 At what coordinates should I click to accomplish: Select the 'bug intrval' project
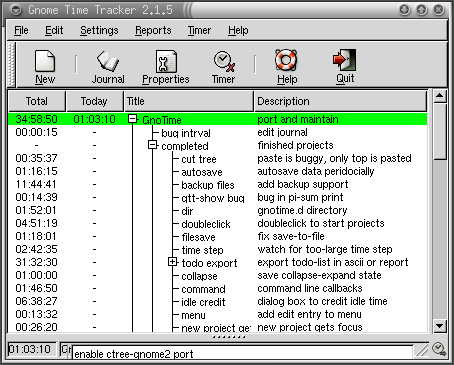click(x=186, y=133)
